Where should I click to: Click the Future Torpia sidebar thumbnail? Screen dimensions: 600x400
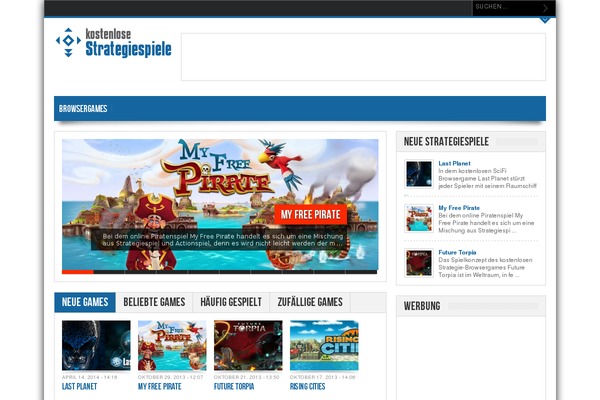419,263
